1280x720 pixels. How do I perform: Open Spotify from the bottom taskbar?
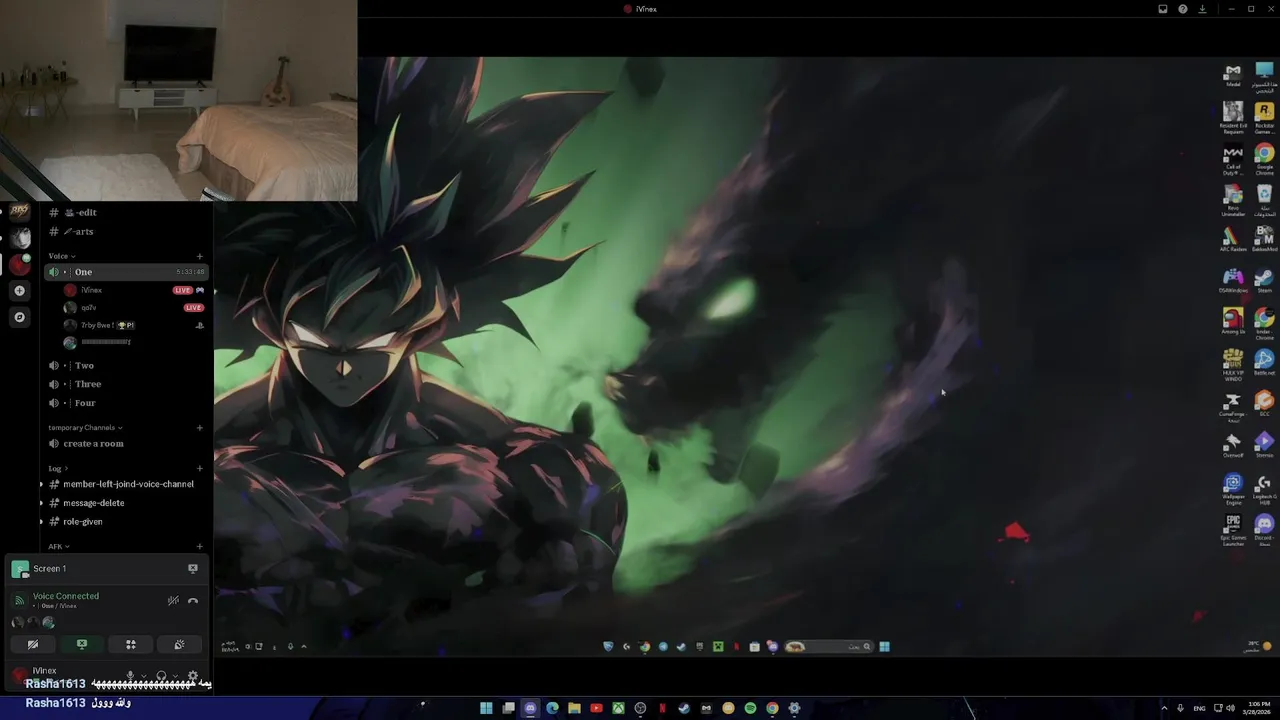tap(750, 708)
